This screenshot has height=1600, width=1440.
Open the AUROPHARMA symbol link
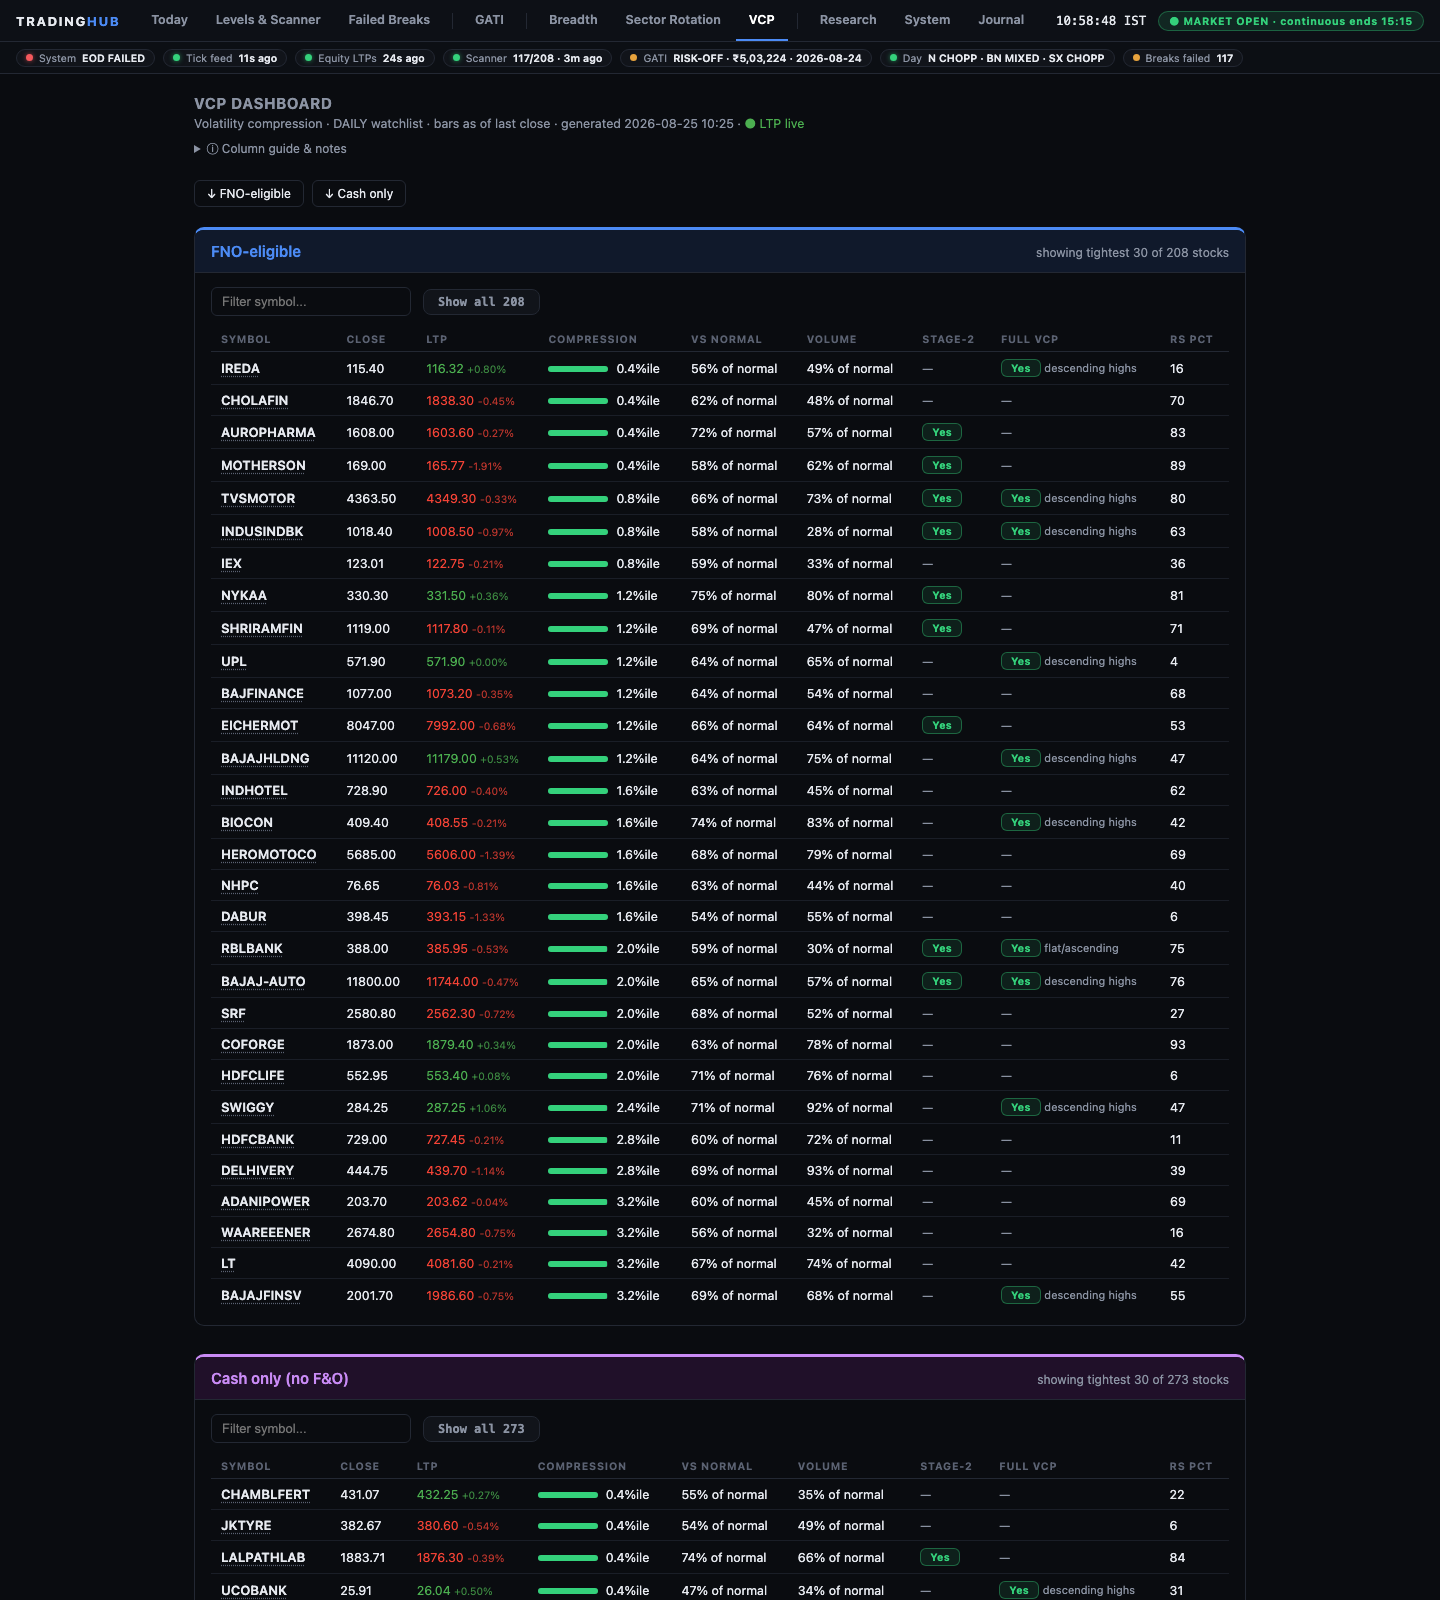tap(268, 433)
